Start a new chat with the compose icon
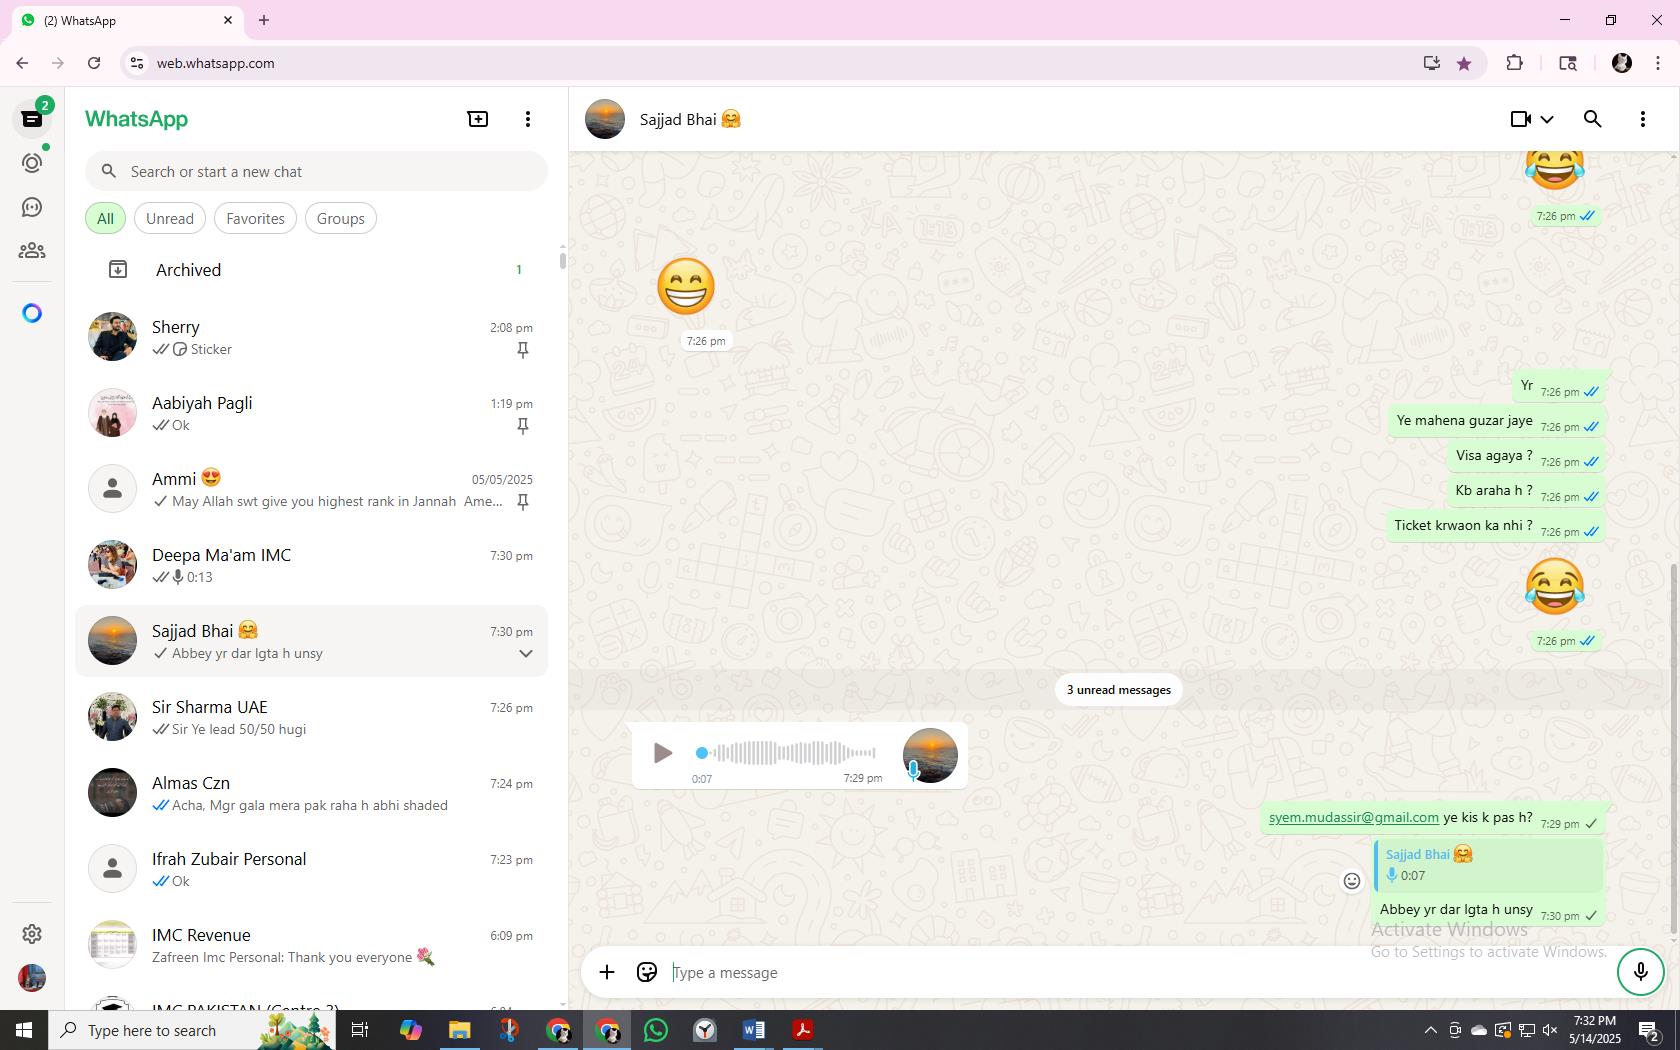The width and height of the screenshot is (1680, 1050). click(x=478, y=119)
